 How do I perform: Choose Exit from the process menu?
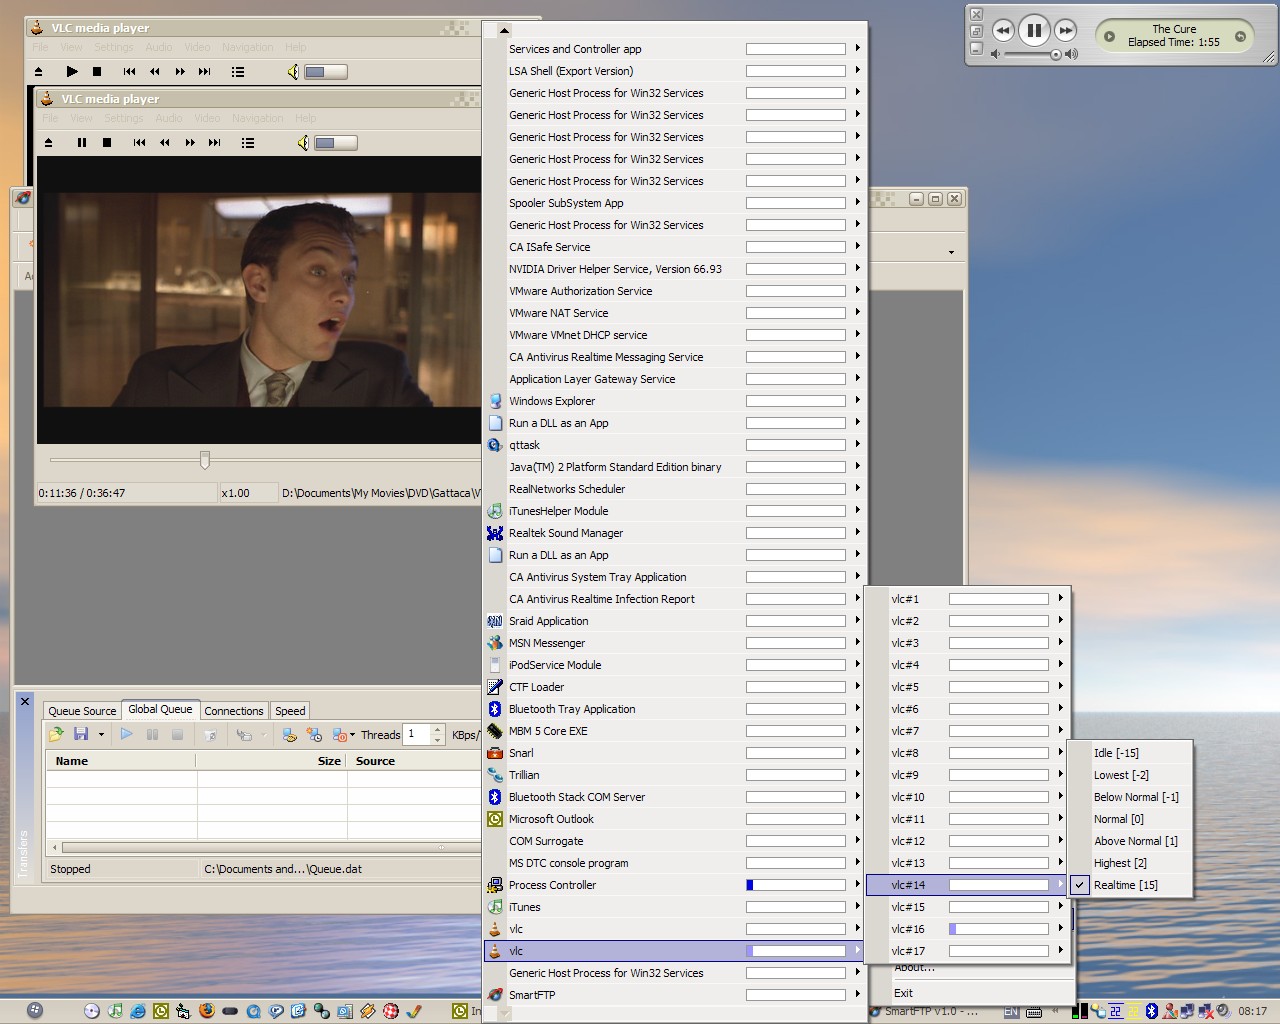coord(904,993)
